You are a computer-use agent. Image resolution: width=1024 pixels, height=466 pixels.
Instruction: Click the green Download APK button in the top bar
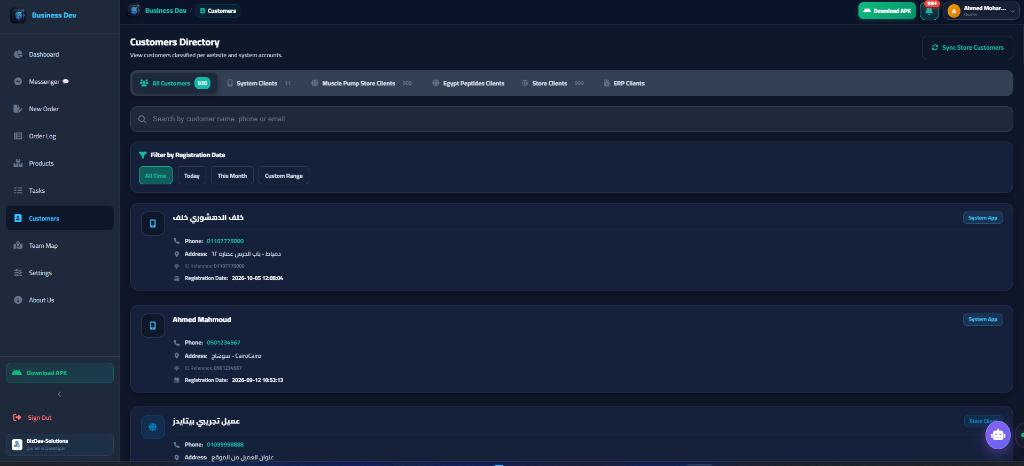pos(887,10)
